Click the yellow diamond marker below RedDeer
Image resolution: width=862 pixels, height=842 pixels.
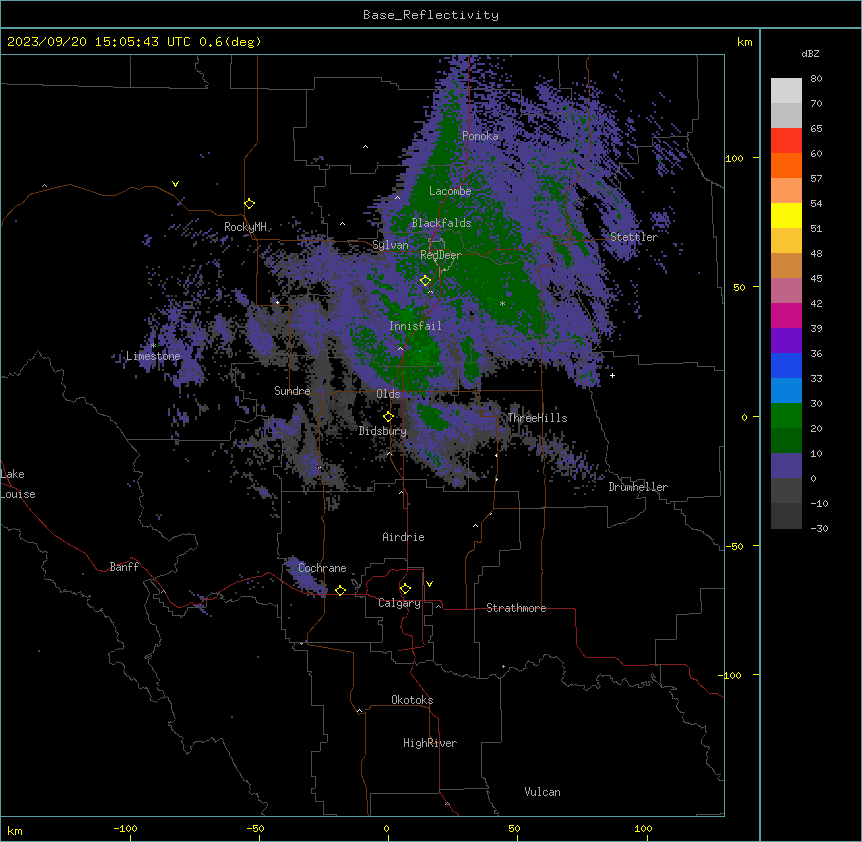tap(426, 281)
